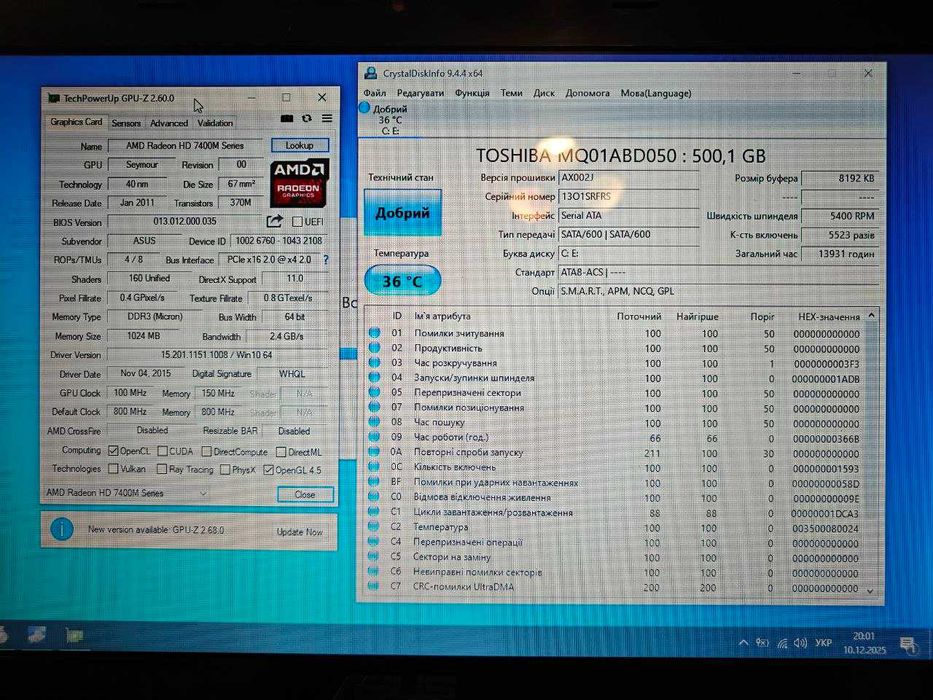This screenshot has width=933, height=700.
Task: Open the Редагувати menu
Action: [x=420, y=93]
